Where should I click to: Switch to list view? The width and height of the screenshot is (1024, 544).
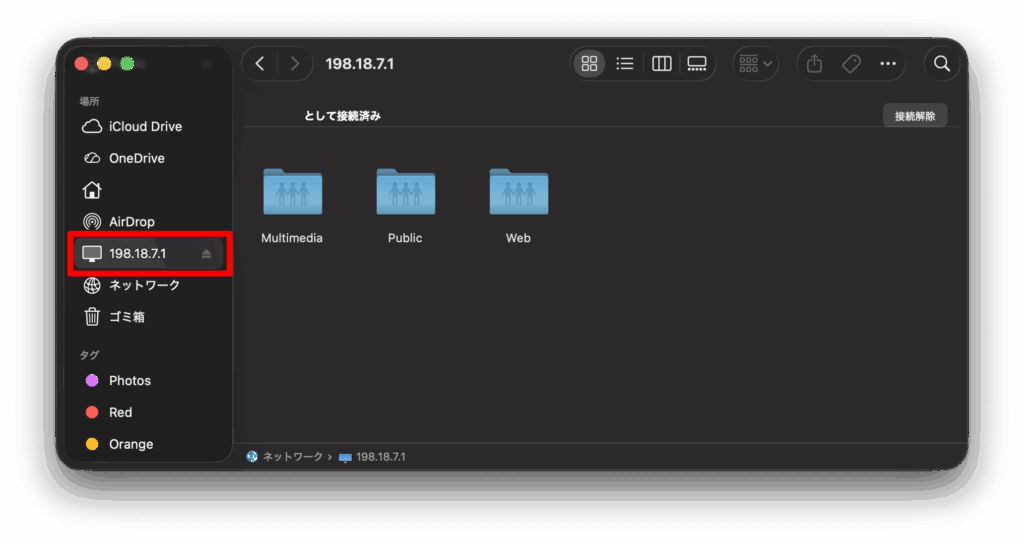(x=625, y=64)
